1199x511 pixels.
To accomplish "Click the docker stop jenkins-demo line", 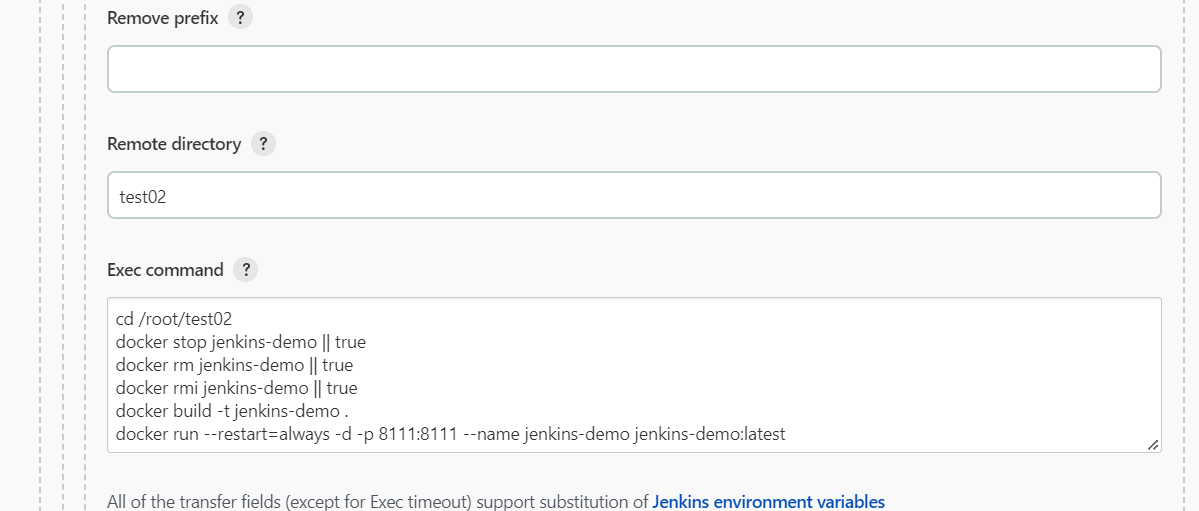I will (240, 342).
